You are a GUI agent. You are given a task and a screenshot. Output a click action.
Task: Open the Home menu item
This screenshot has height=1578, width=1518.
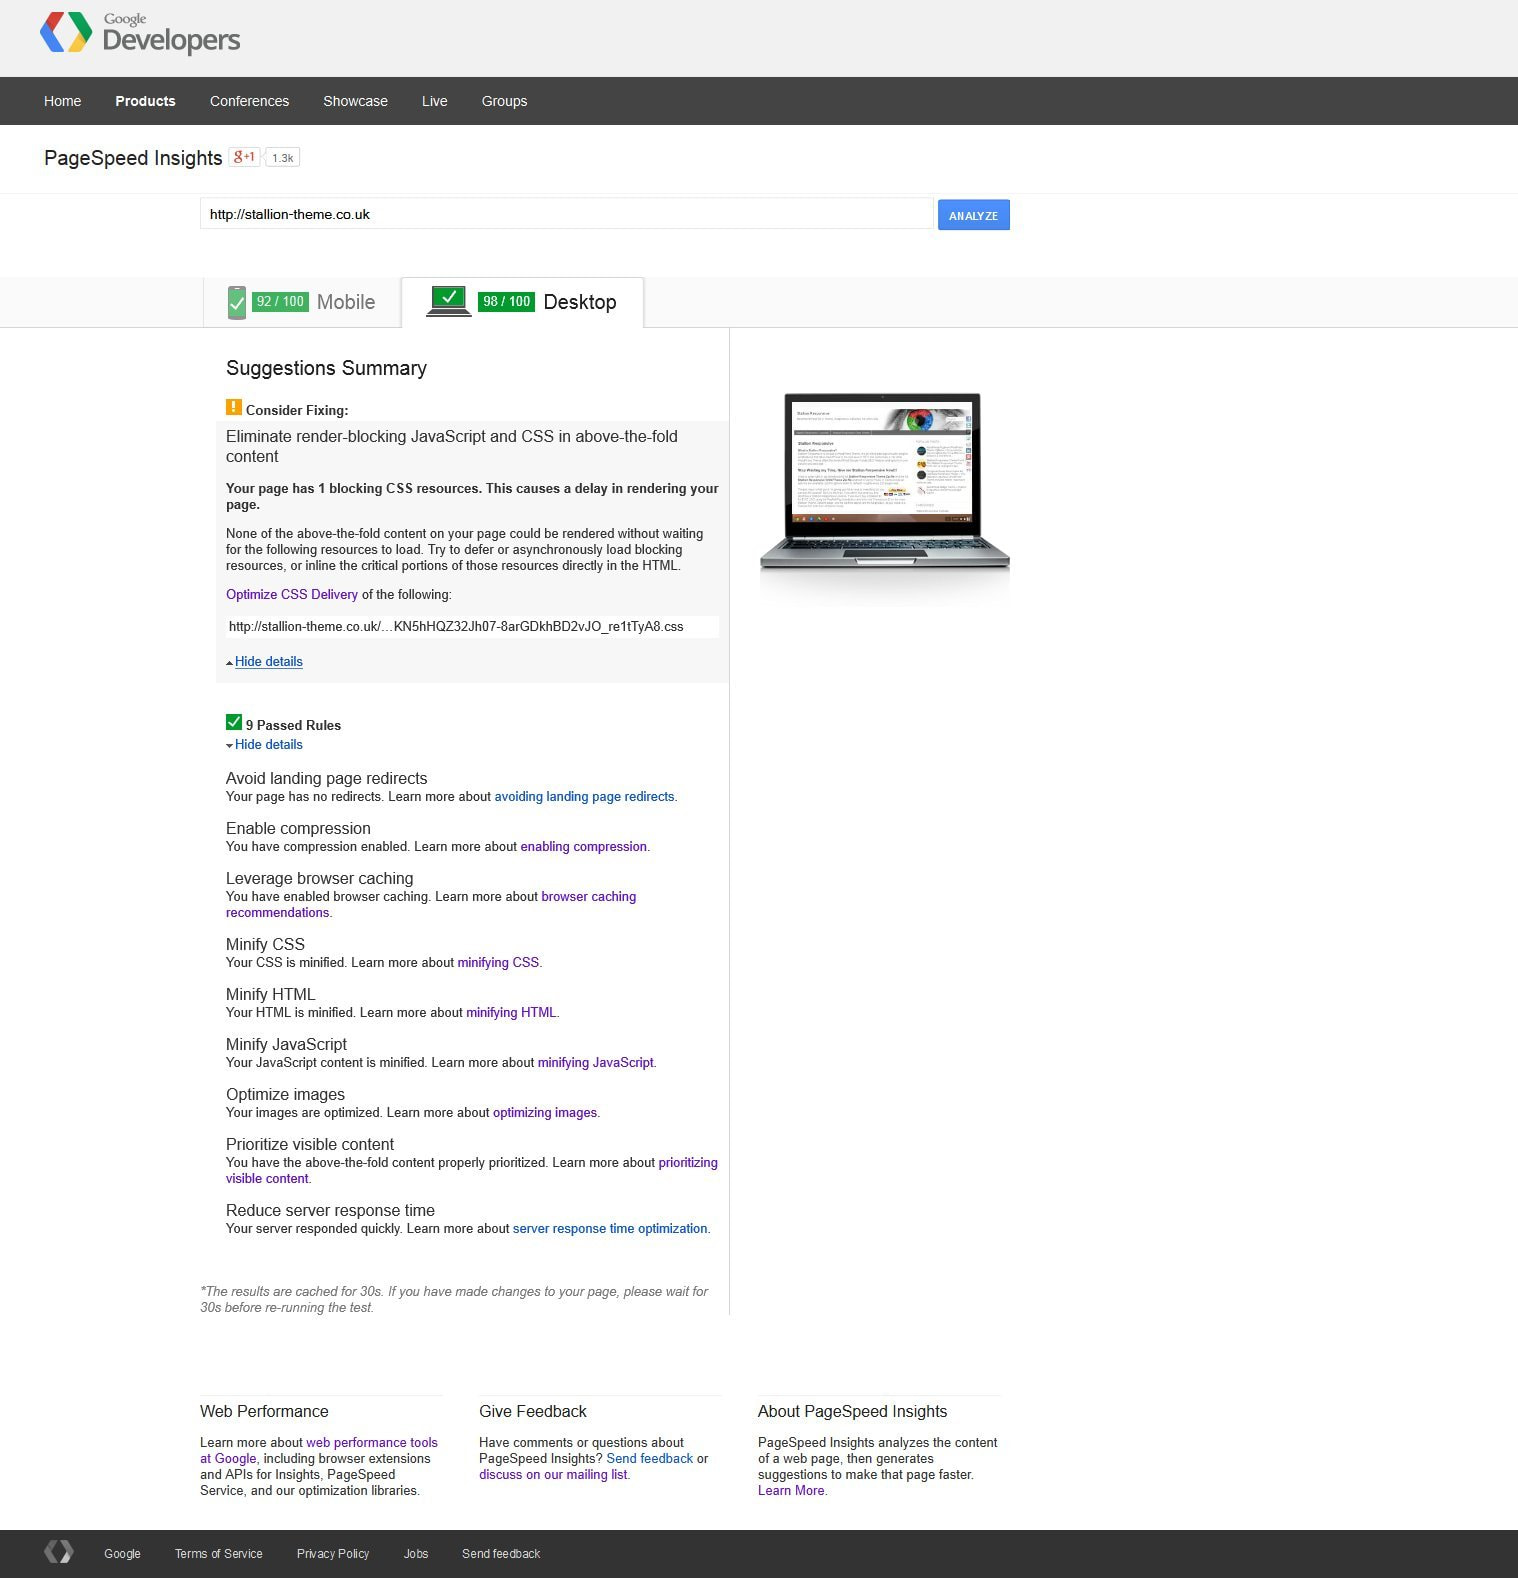point(63,101)
